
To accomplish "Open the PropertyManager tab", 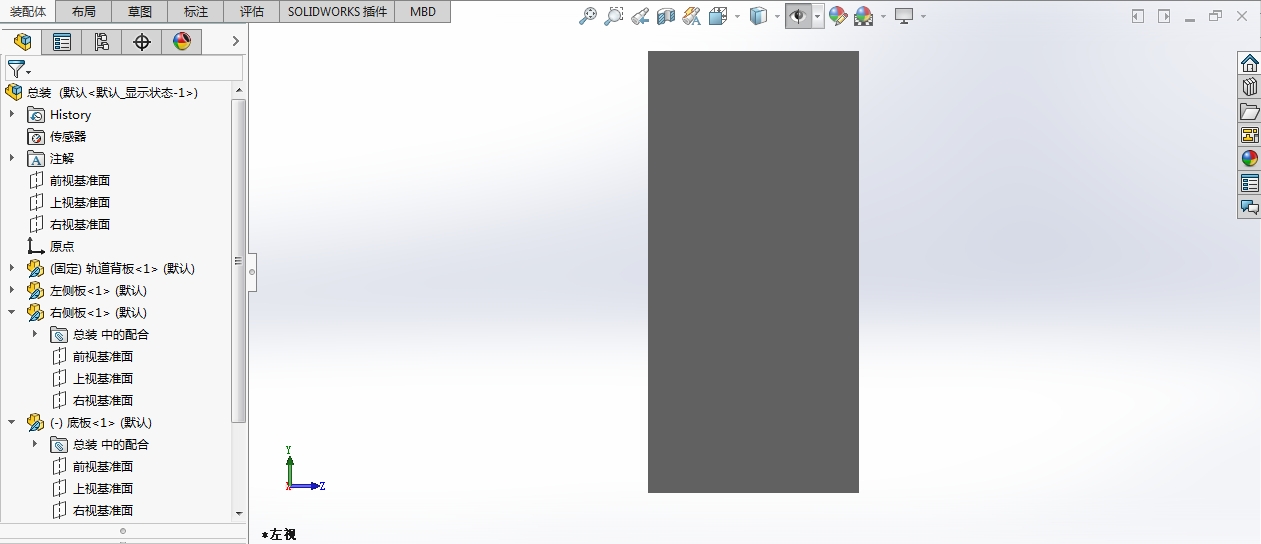I will tap(62, 41).
